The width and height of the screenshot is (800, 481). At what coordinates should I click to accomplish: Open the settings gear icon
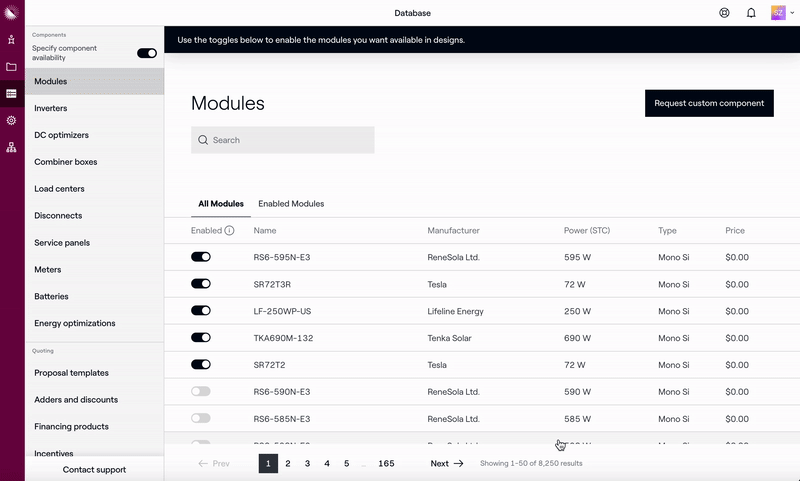click(11, 120)
